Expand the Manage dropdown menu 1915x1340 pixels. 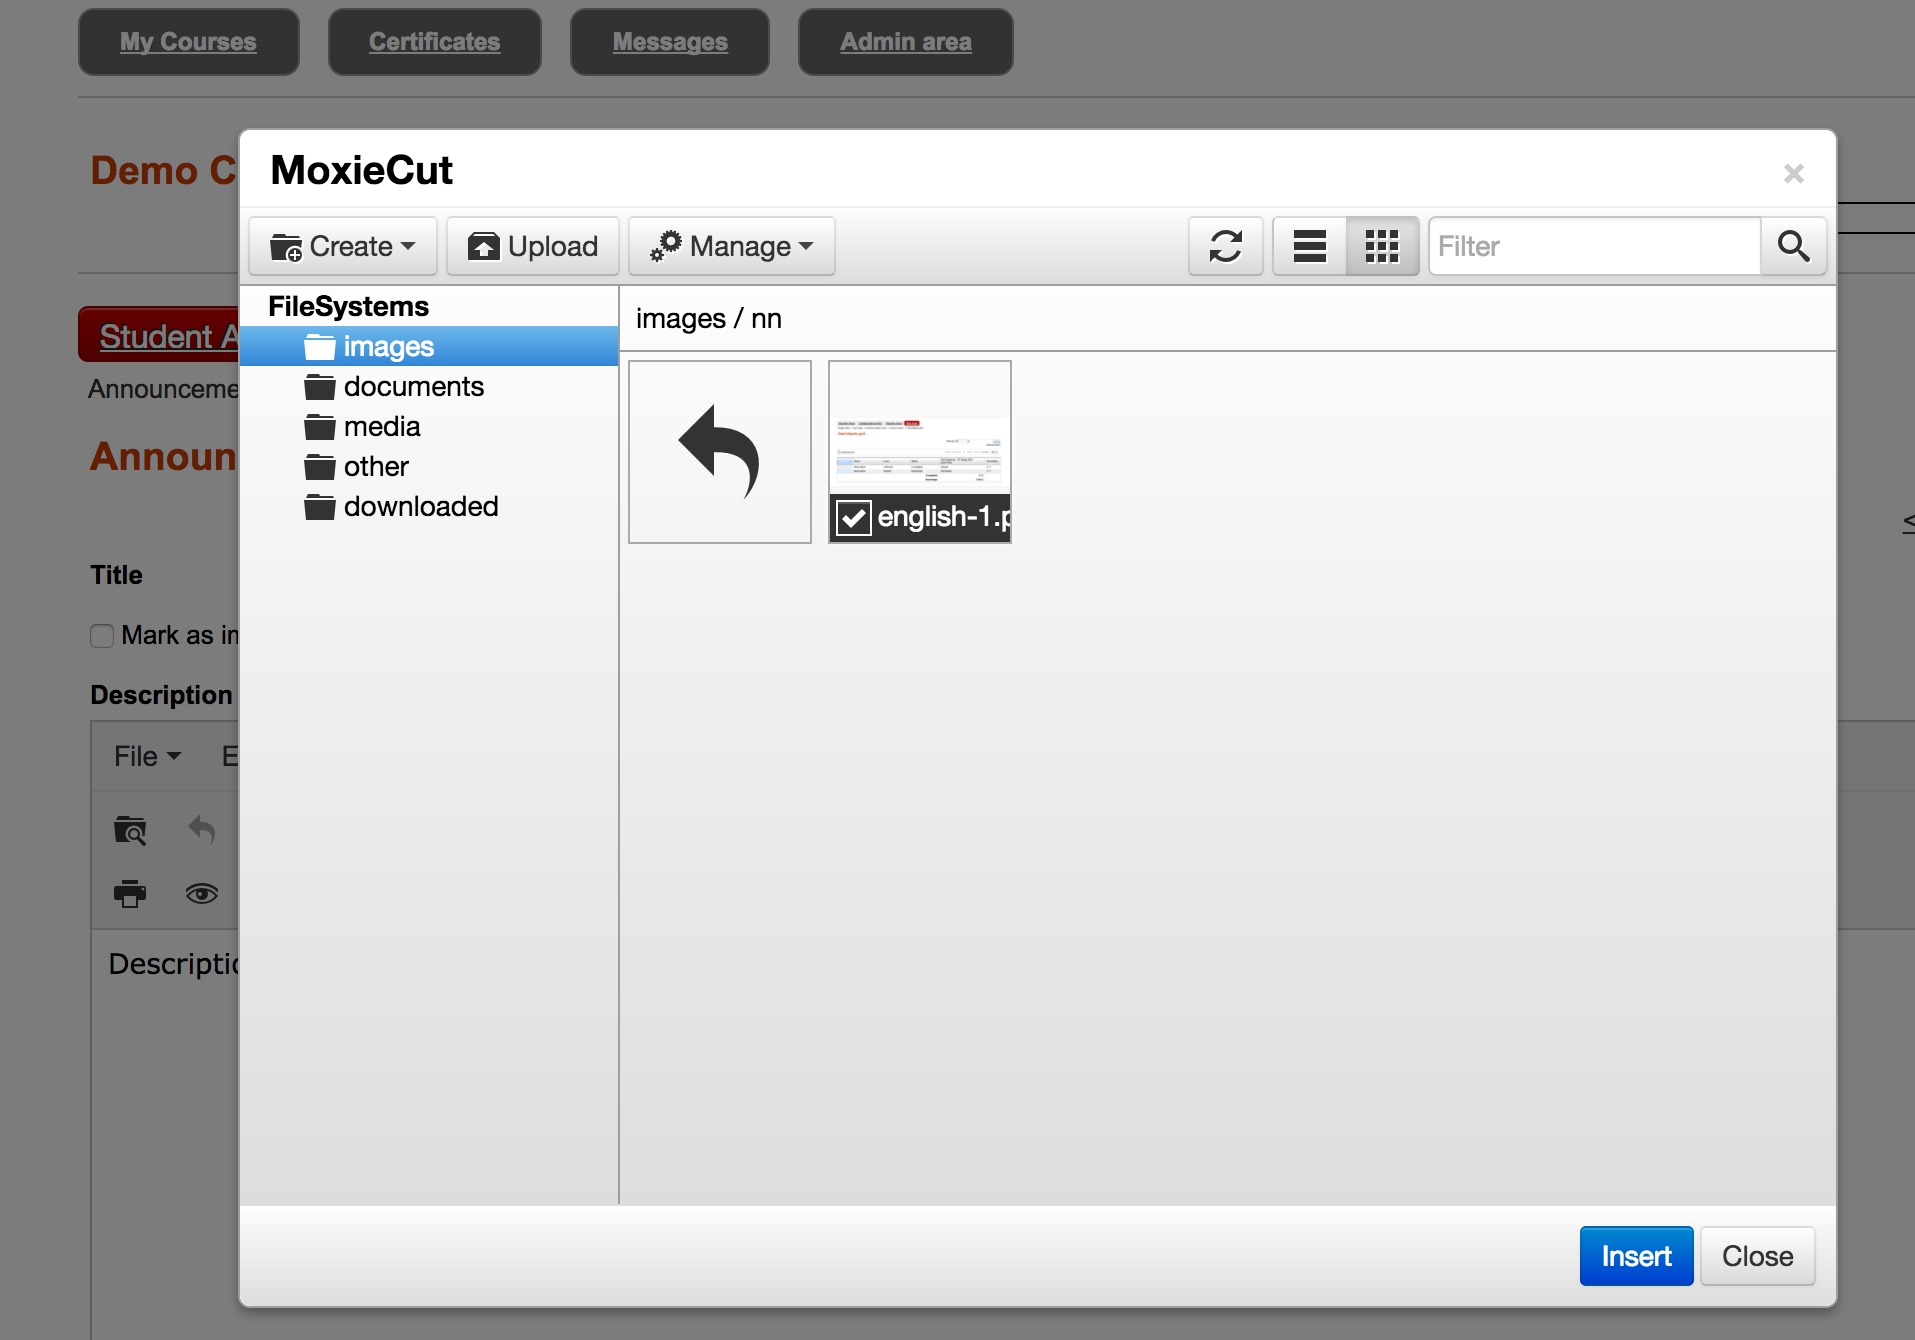point(731,246)
